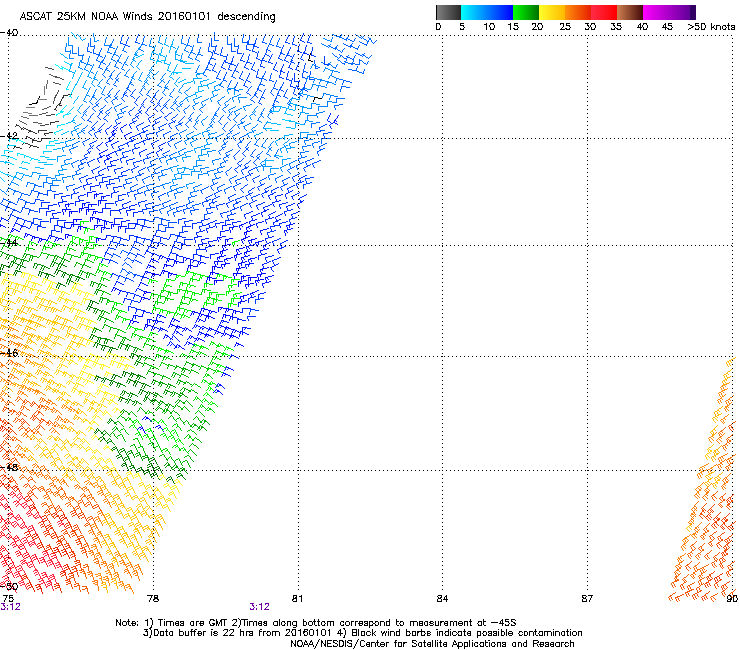Click the '90' longitude axis label
740x650 pixels.
coord(732,599)
